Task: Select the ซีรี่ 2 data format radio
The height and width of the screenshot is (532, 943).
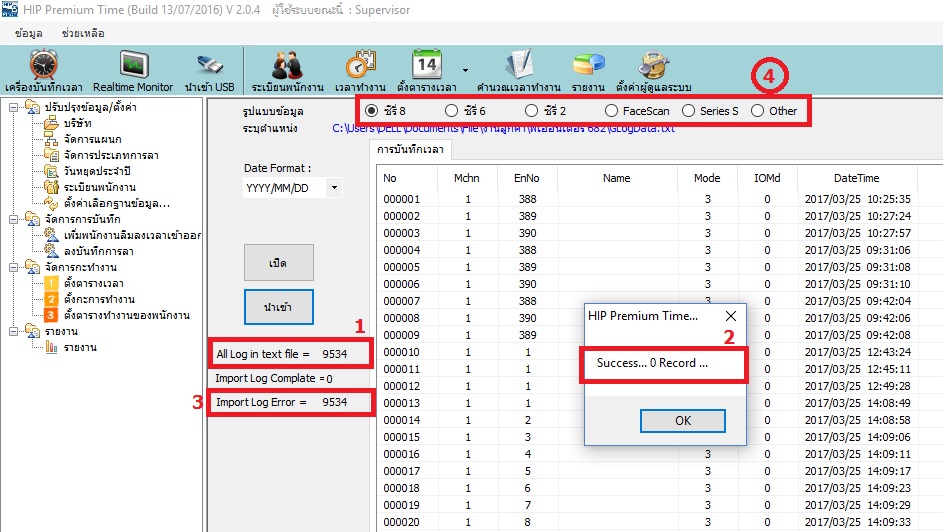Action: pos(531,111)
